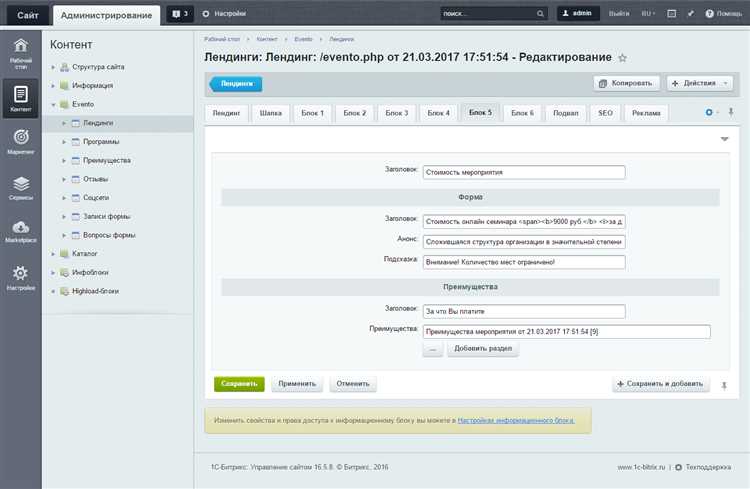Switch to the Сайт tab
This screenshot has width=750, height=489.
(x=28, y=15)
